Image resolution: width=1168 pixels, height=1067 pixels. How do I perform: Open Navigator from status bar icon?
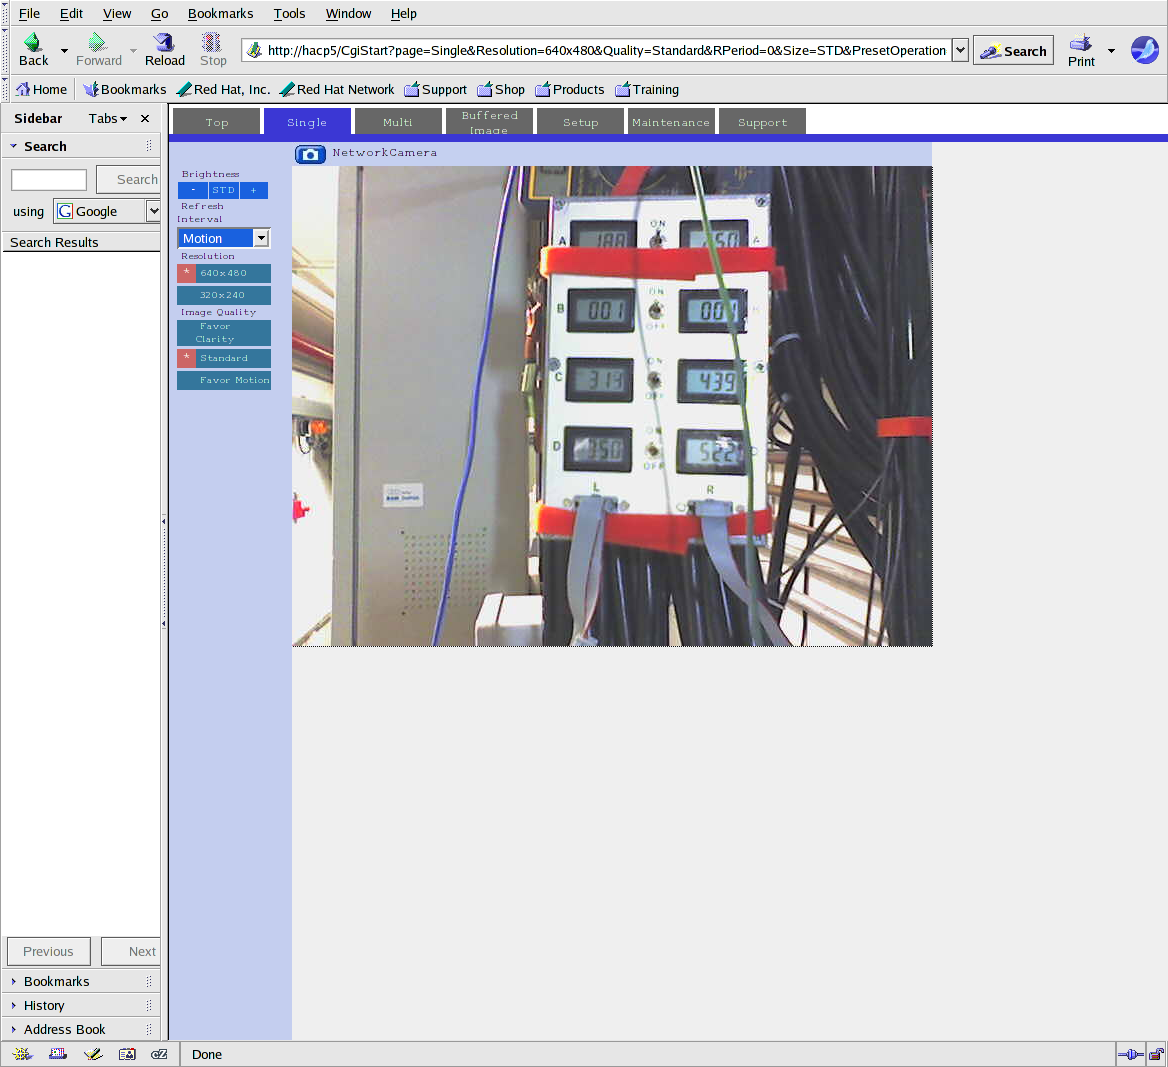tap(22, 1054)
